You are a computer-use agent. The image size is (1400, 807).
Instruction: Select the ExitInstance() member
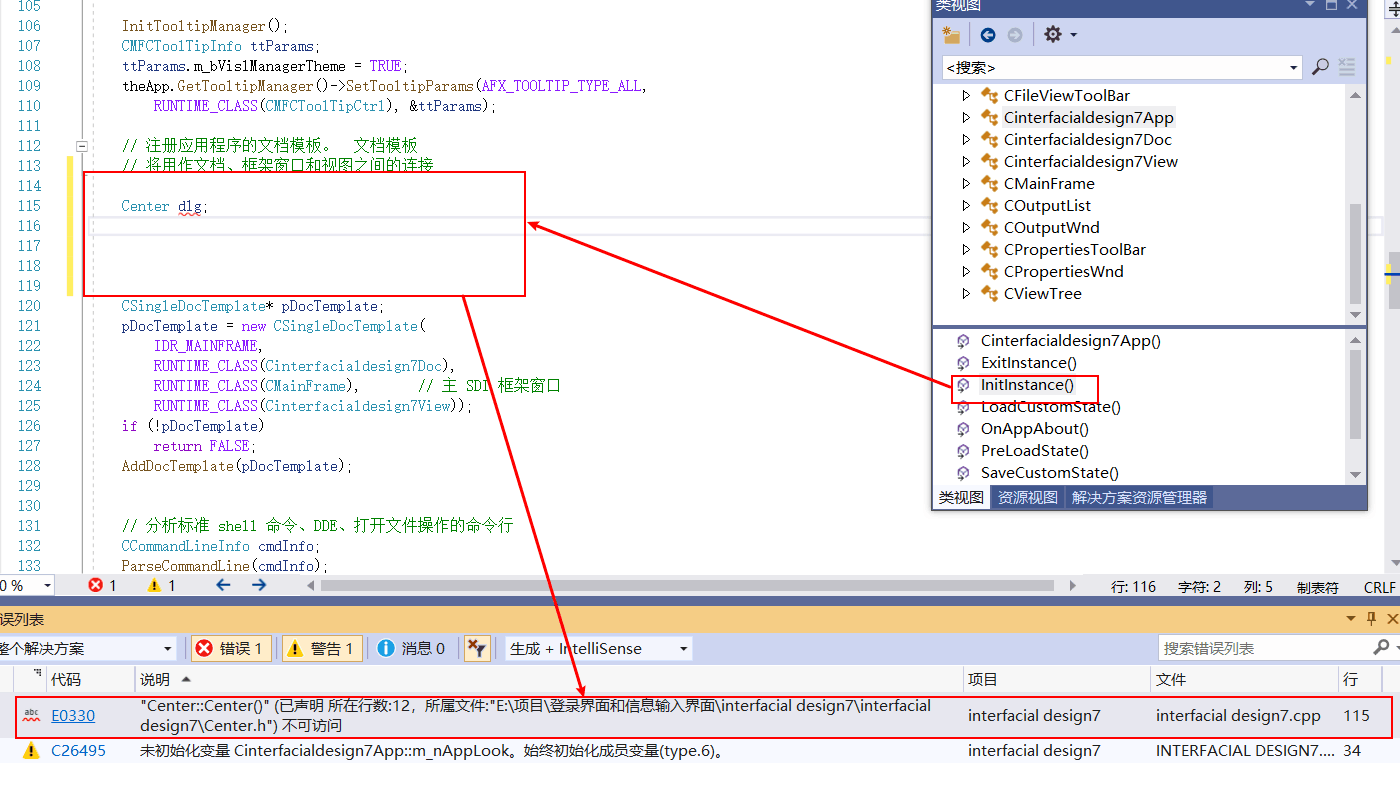1029,363
